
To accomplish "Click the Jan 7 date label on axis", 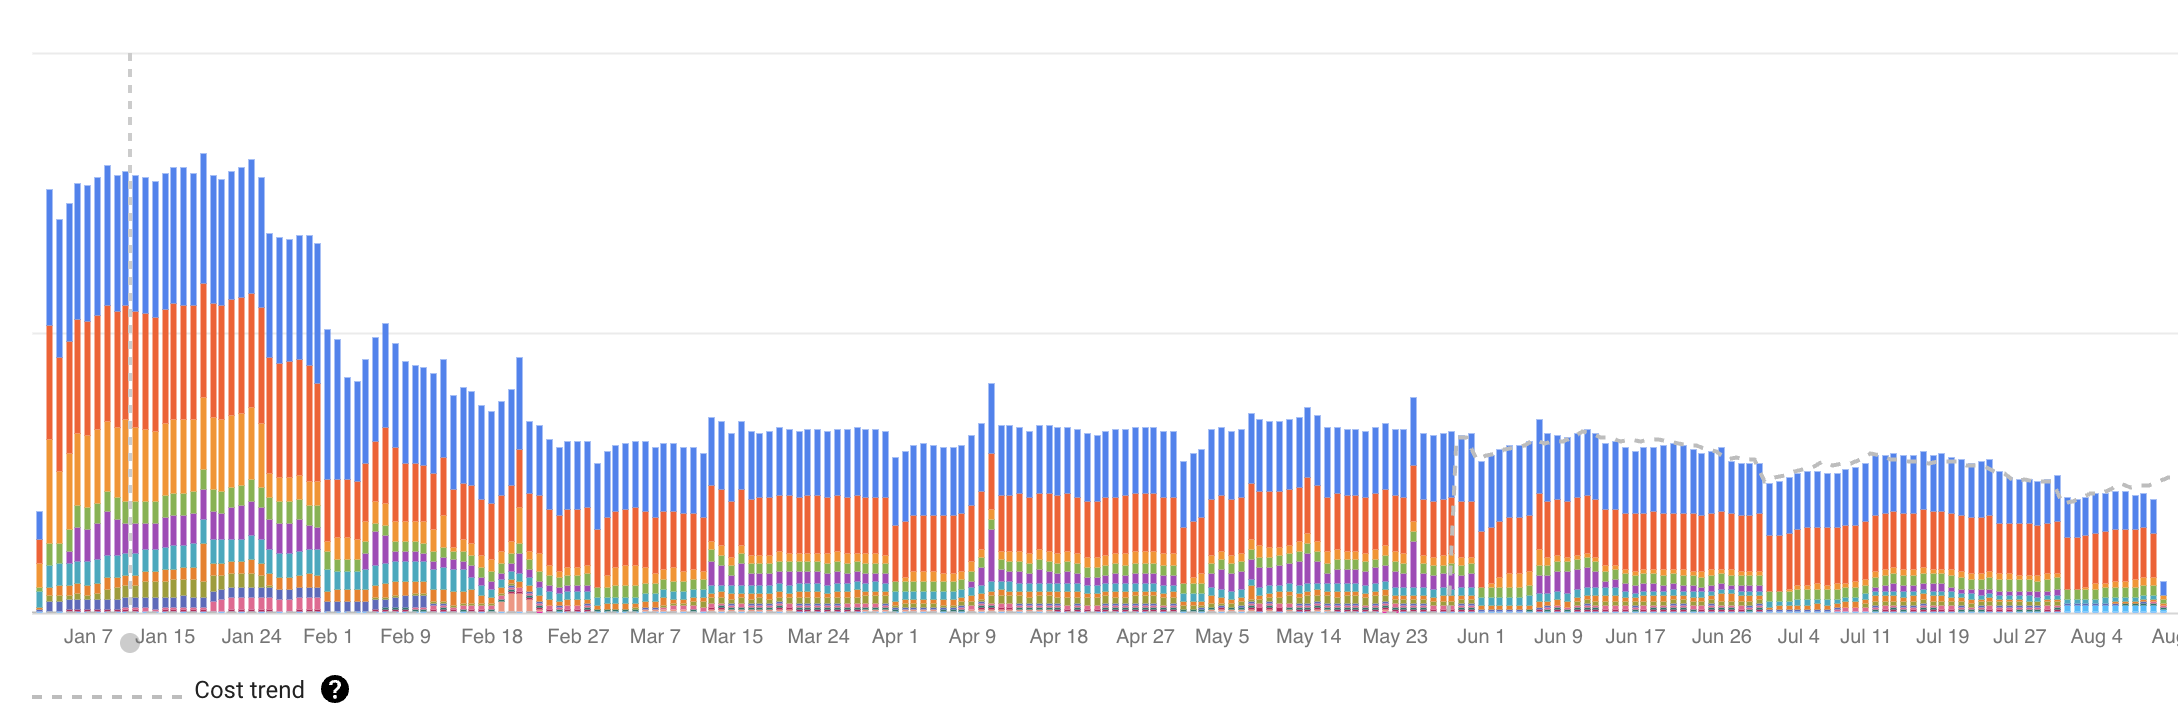I will (88, 636).
